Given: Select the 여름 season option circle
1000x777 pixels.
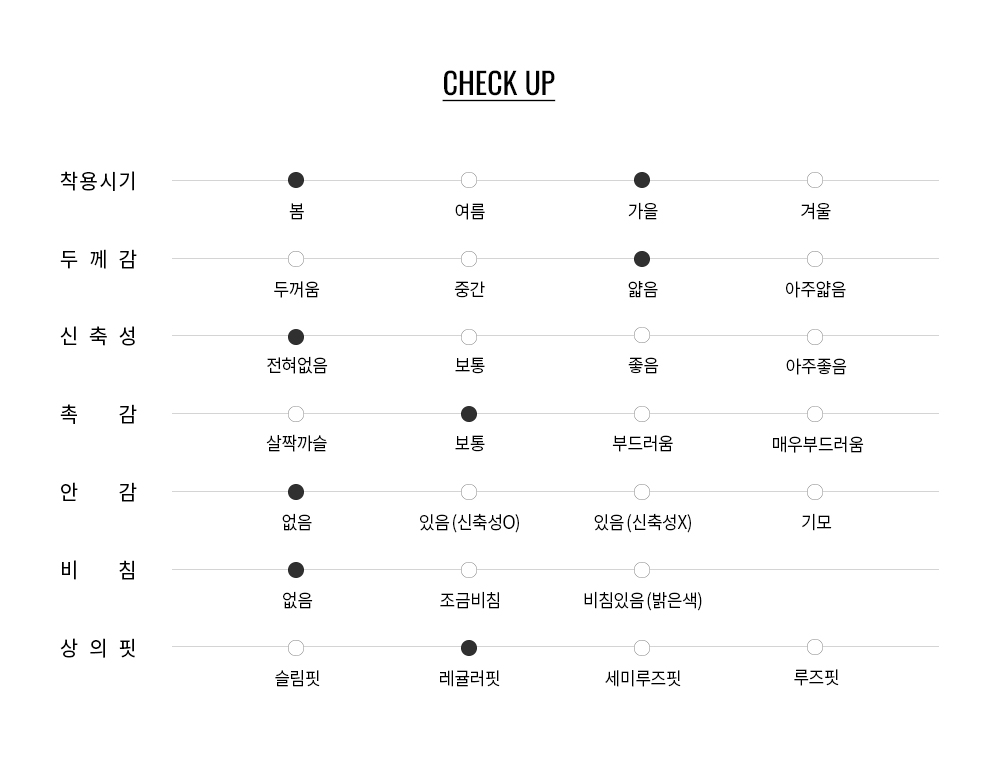Looking at the screenshot, I should click(469, 180).
